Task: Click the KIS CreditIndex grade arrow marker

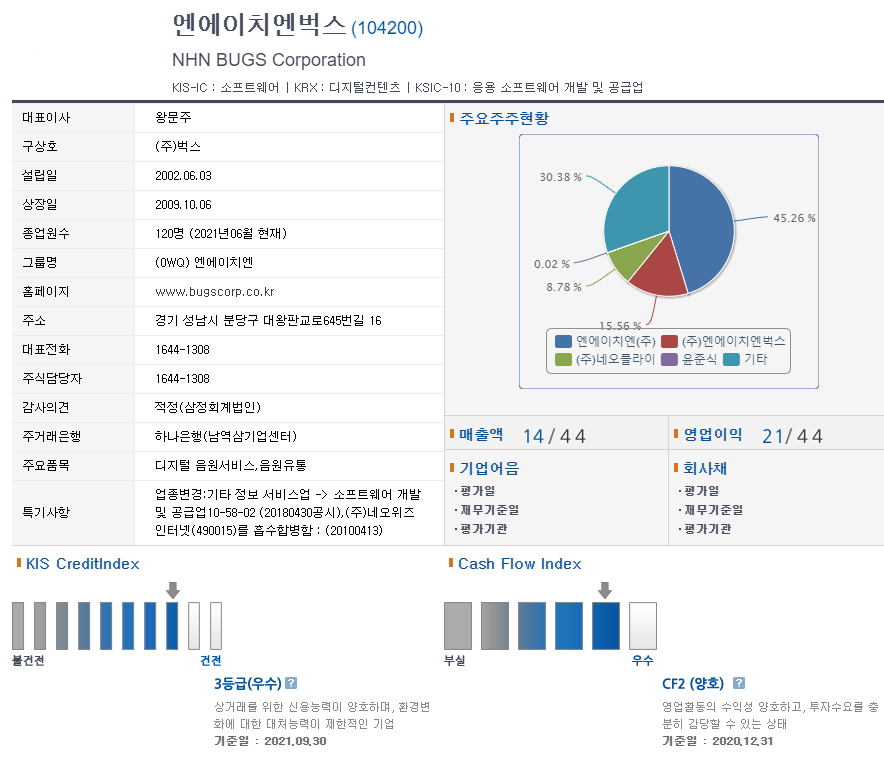Action: (x=173, y=590)
